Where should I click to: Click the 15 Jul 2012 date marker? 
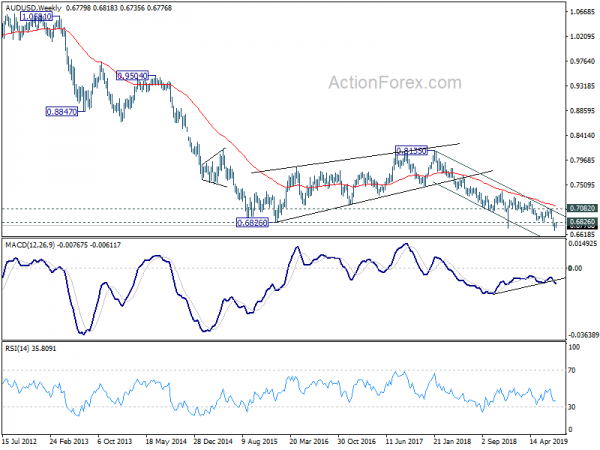coord(20,441)
